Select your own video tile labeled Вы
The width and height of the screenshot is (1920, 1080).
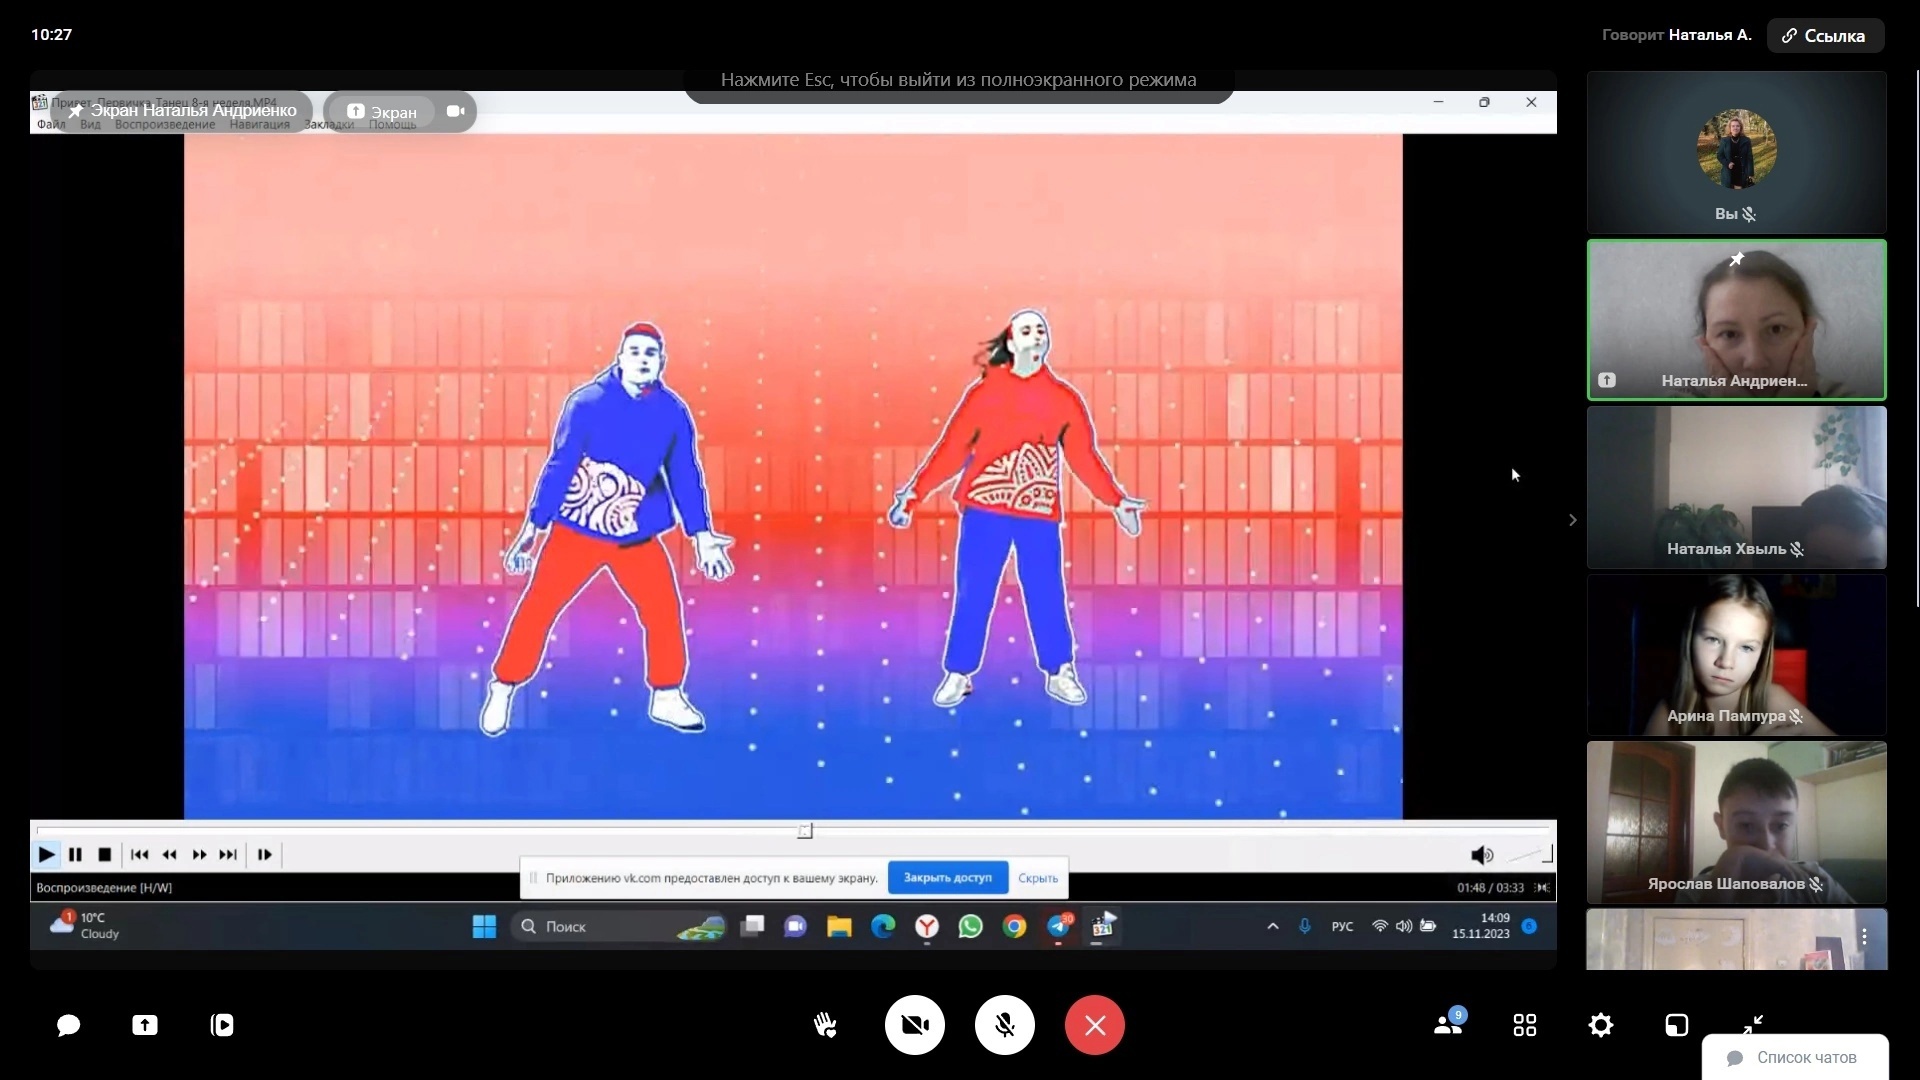1737,153
